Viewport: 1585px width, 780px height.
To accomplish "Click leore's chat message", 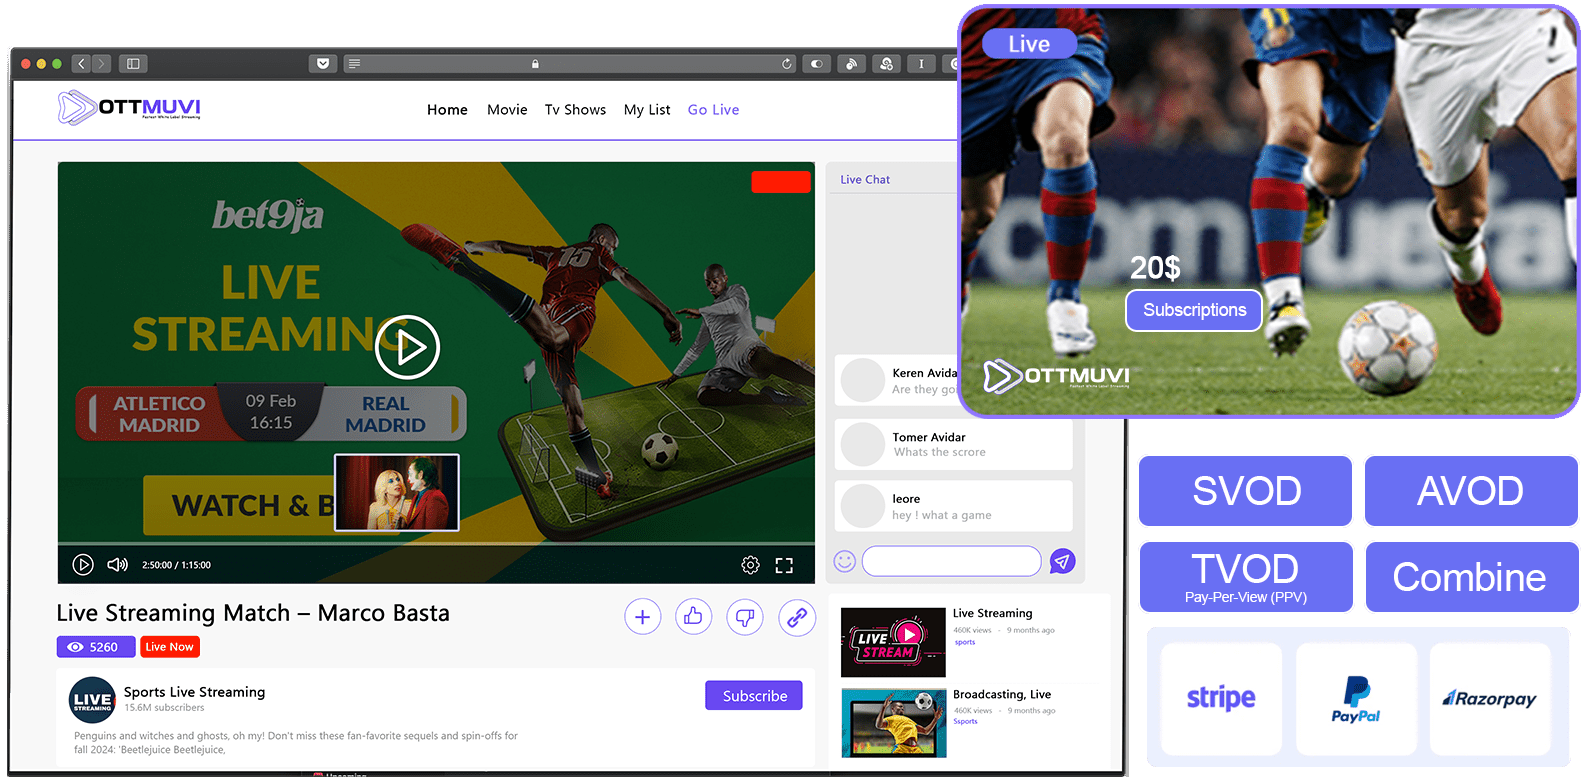I will coord(953,506).
